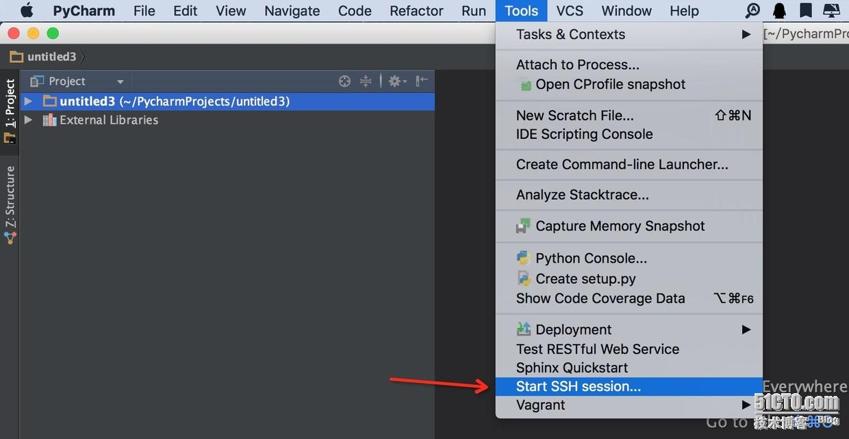Click the green window zoom button

tap(53, 34)
